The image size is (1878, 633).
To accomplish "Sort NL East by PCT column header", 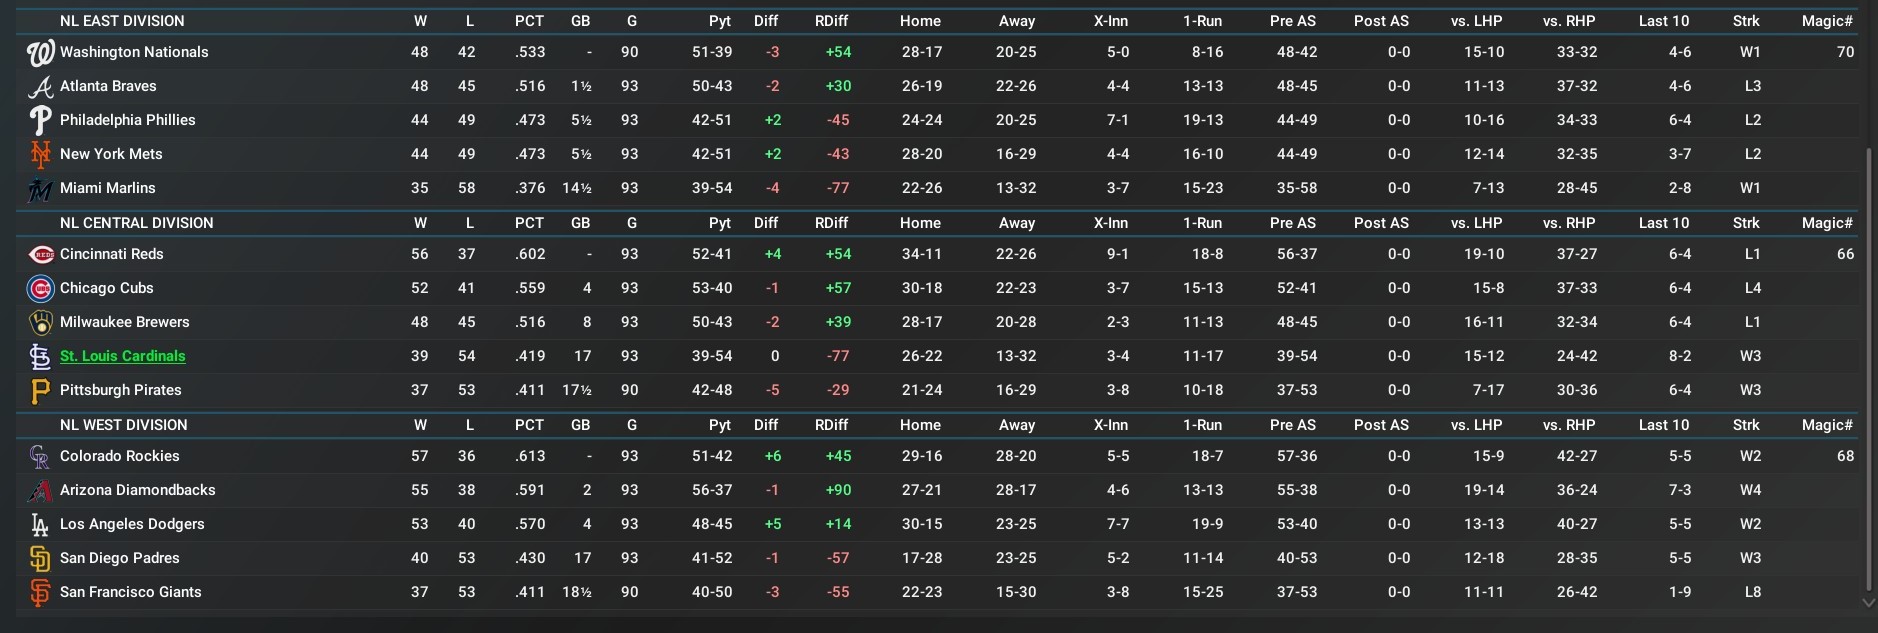I will click(x=529, y=21).
